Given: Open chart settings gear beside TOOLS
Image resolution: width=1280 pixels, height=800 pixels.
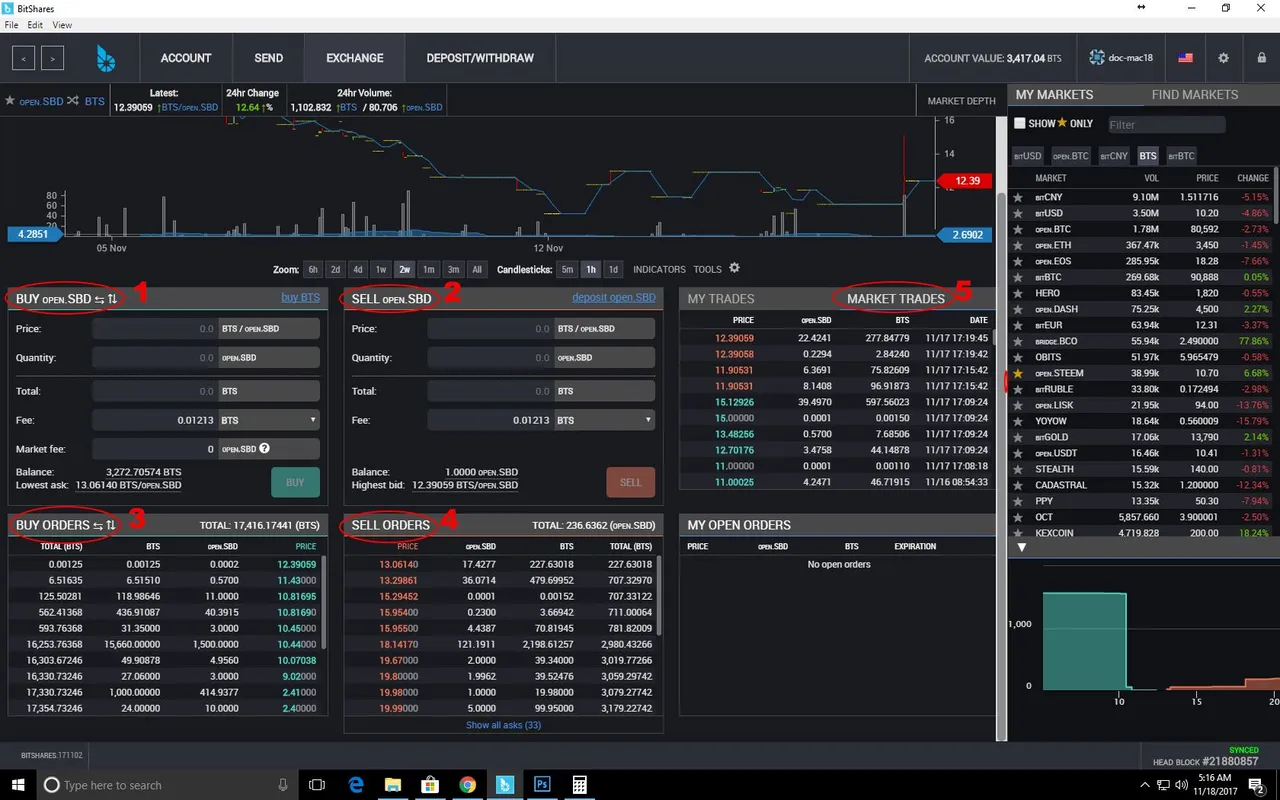Looking at the screenshot, I should pos(734,269).
